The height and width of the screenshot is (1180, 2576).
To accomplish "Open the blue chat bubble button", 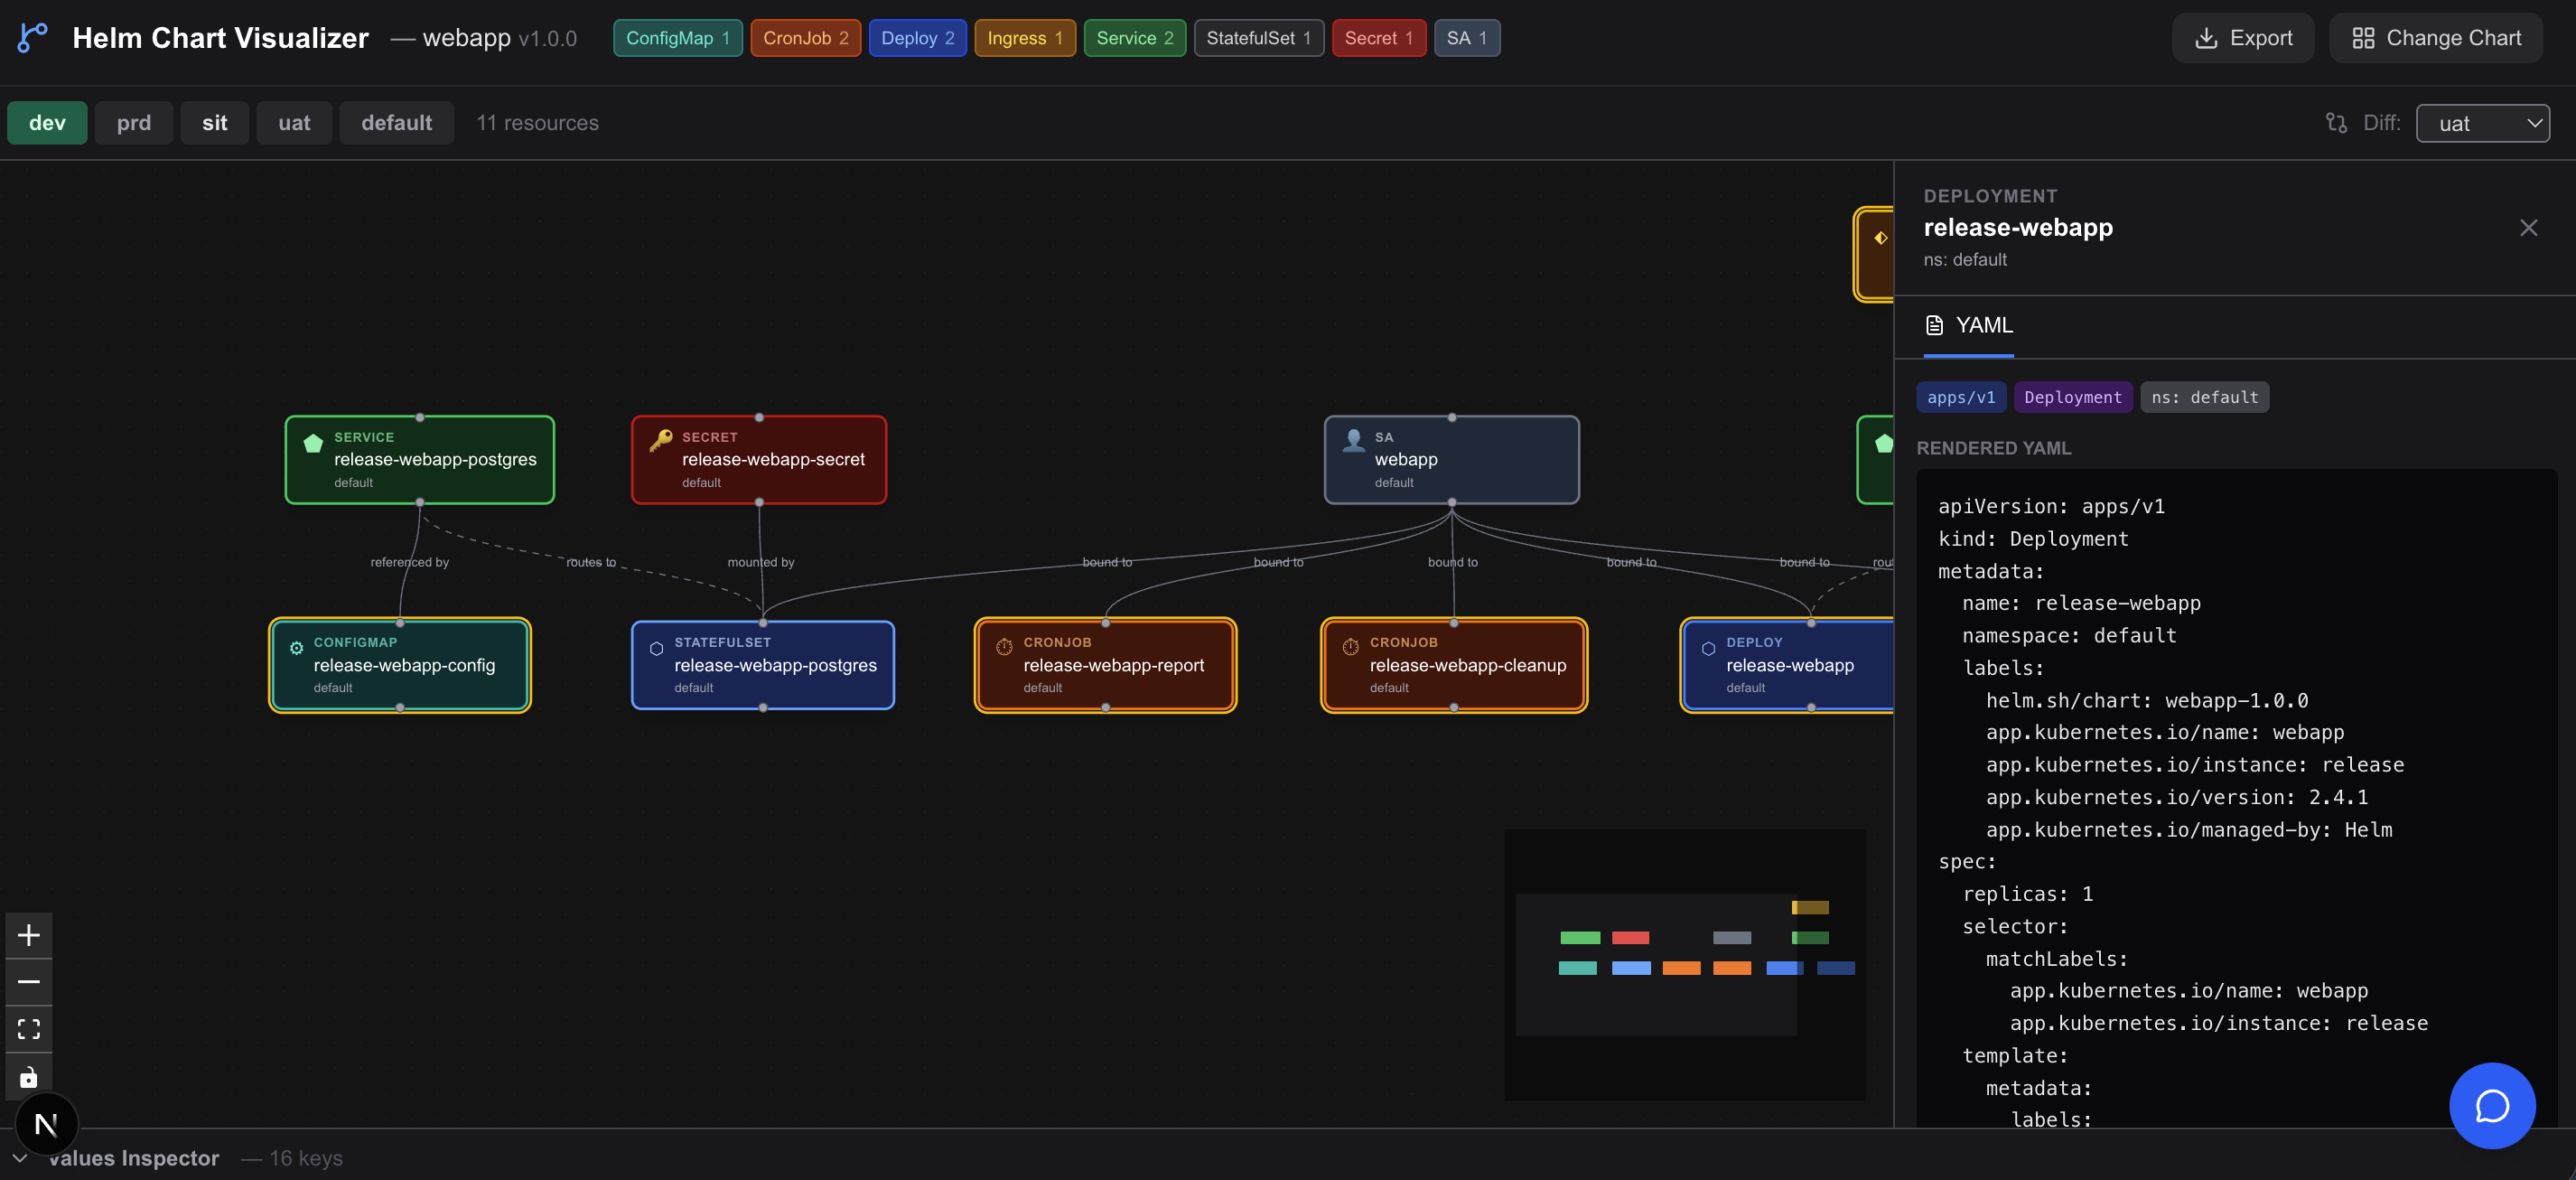I will [x=2492, y=1106].
